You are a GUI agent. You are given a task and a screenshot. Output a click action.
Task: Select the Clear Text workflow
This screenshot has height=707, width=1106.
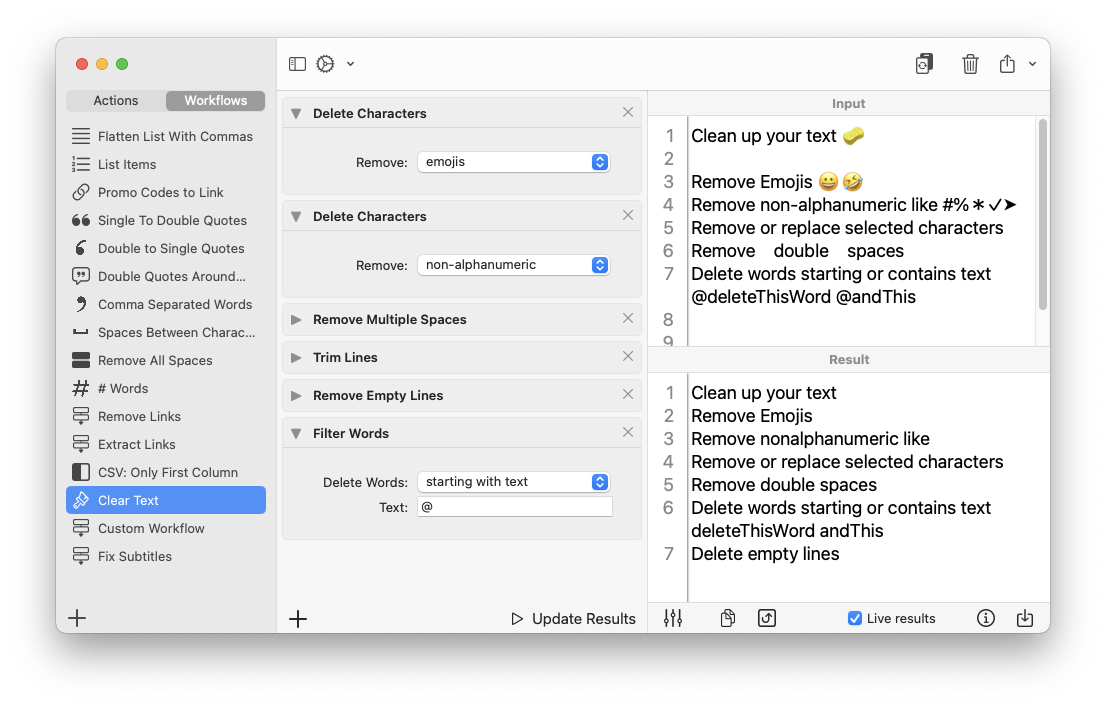pyautogui.click(x=166, y=500)
